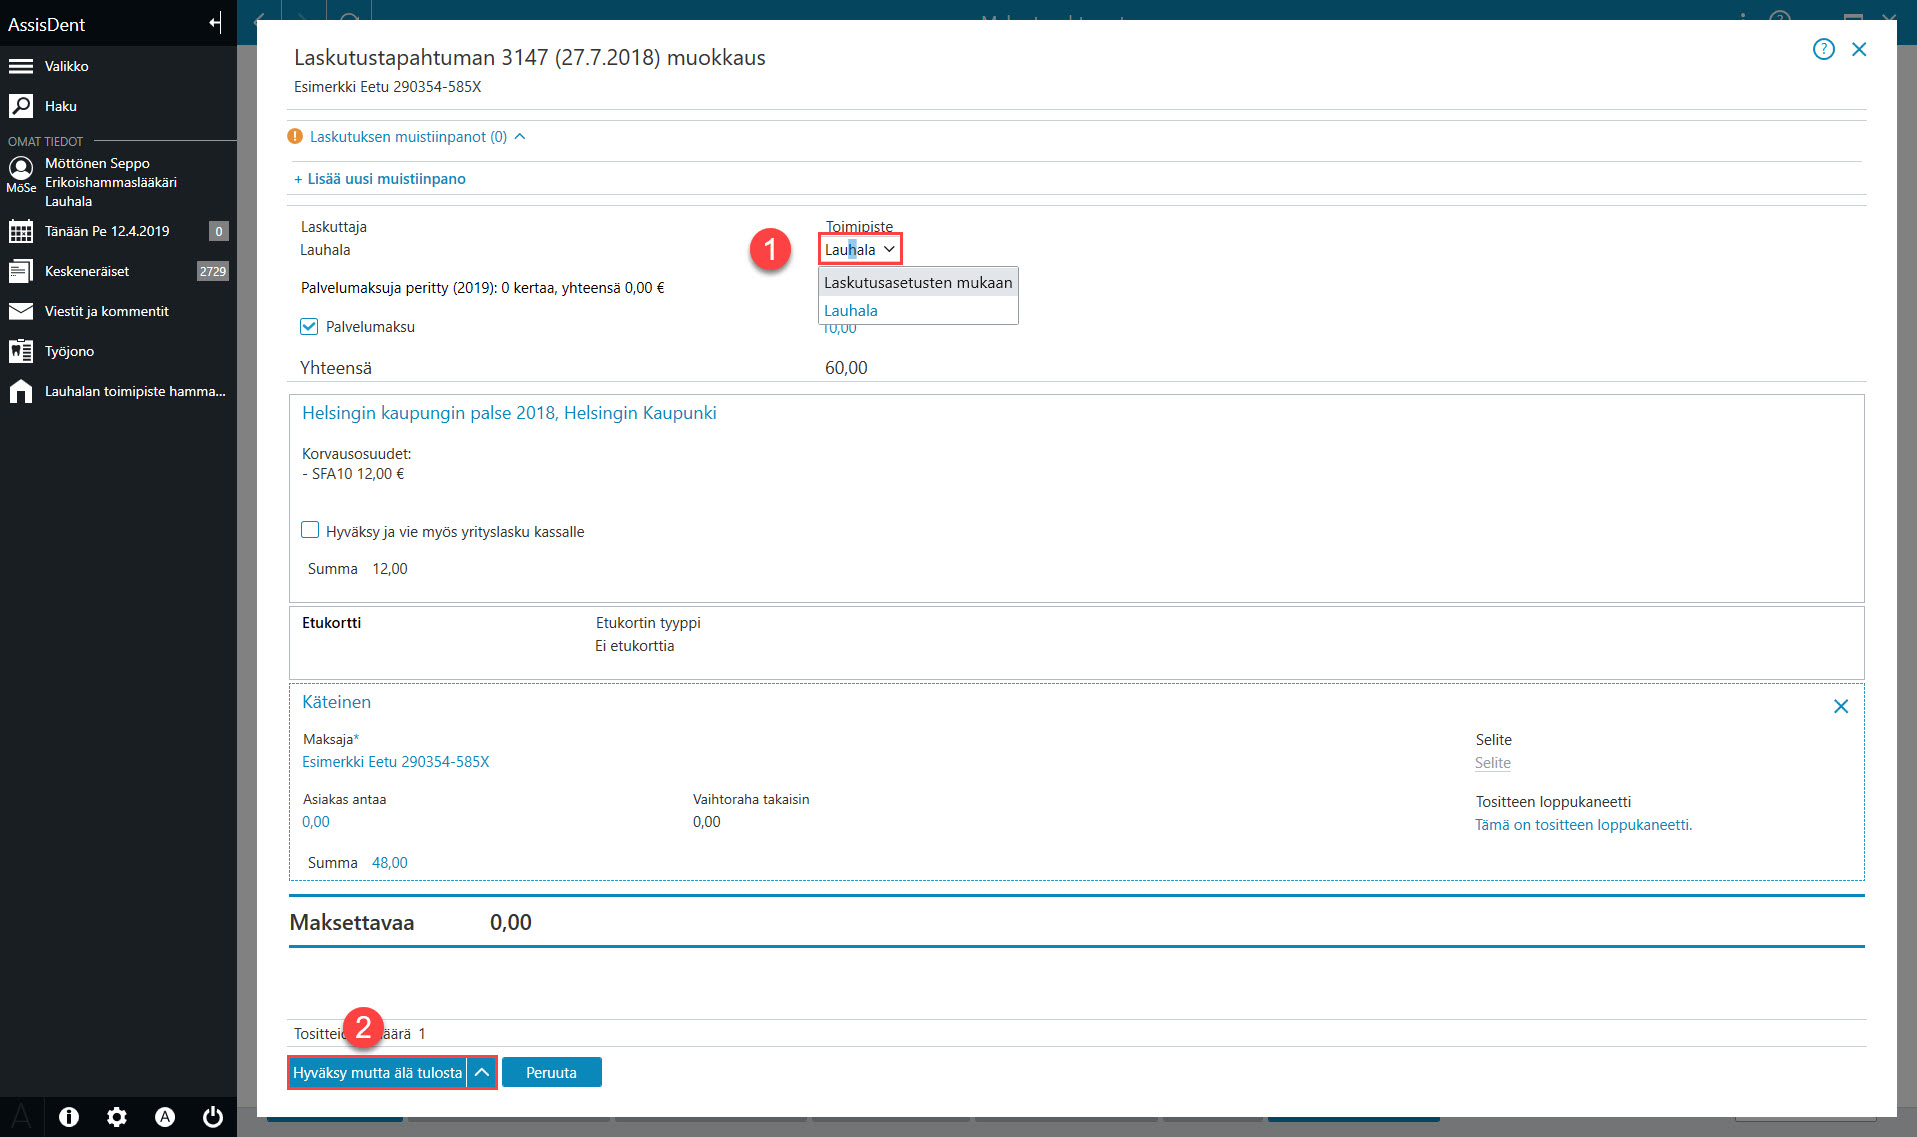Screen dimensions: 1917x1137
Task: Expand the Hyväksy button options arrow
Action: tap(482, 1072)
